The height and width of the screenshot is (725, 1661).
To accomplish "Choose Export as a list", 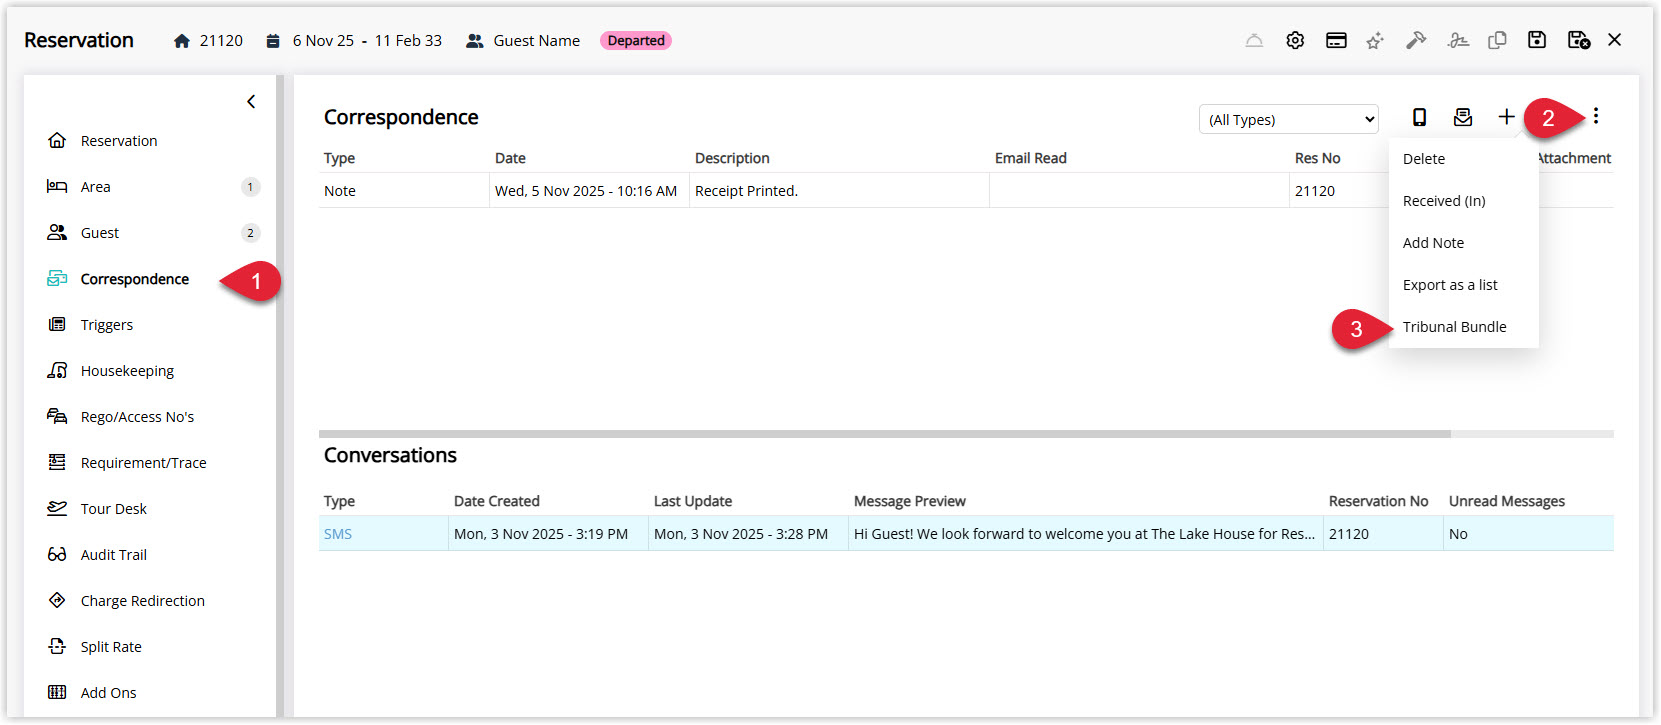I will (1463, 285).
